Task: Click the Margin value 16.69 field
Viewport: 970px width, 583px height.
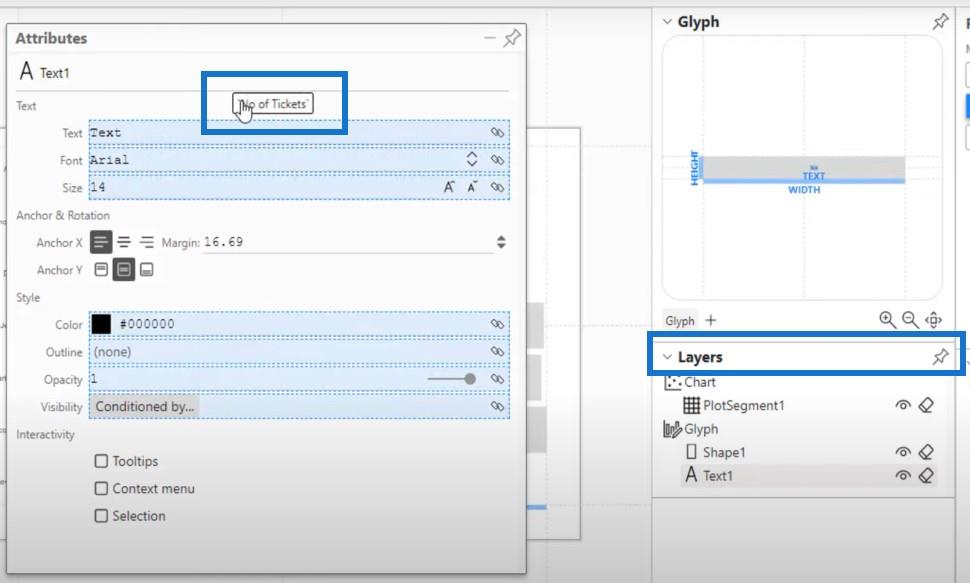Action: coord(348,242)
